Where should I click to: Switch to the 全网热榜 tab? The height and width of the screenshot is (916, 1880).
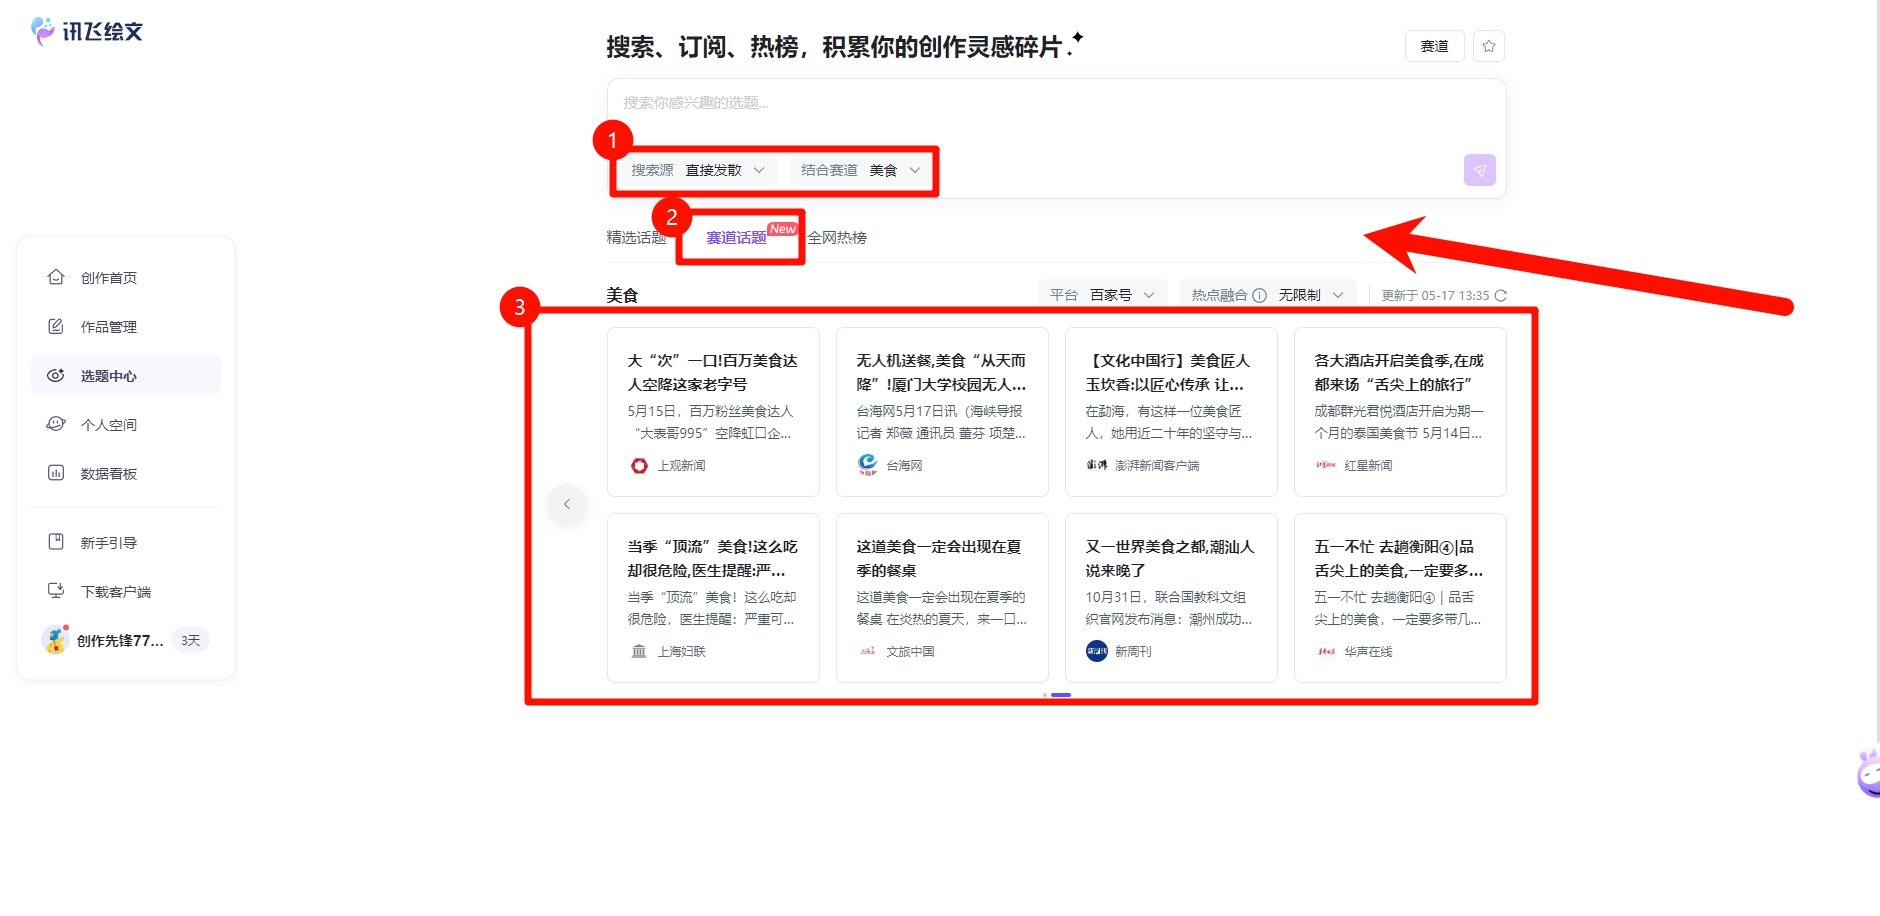tap(837, 237)
